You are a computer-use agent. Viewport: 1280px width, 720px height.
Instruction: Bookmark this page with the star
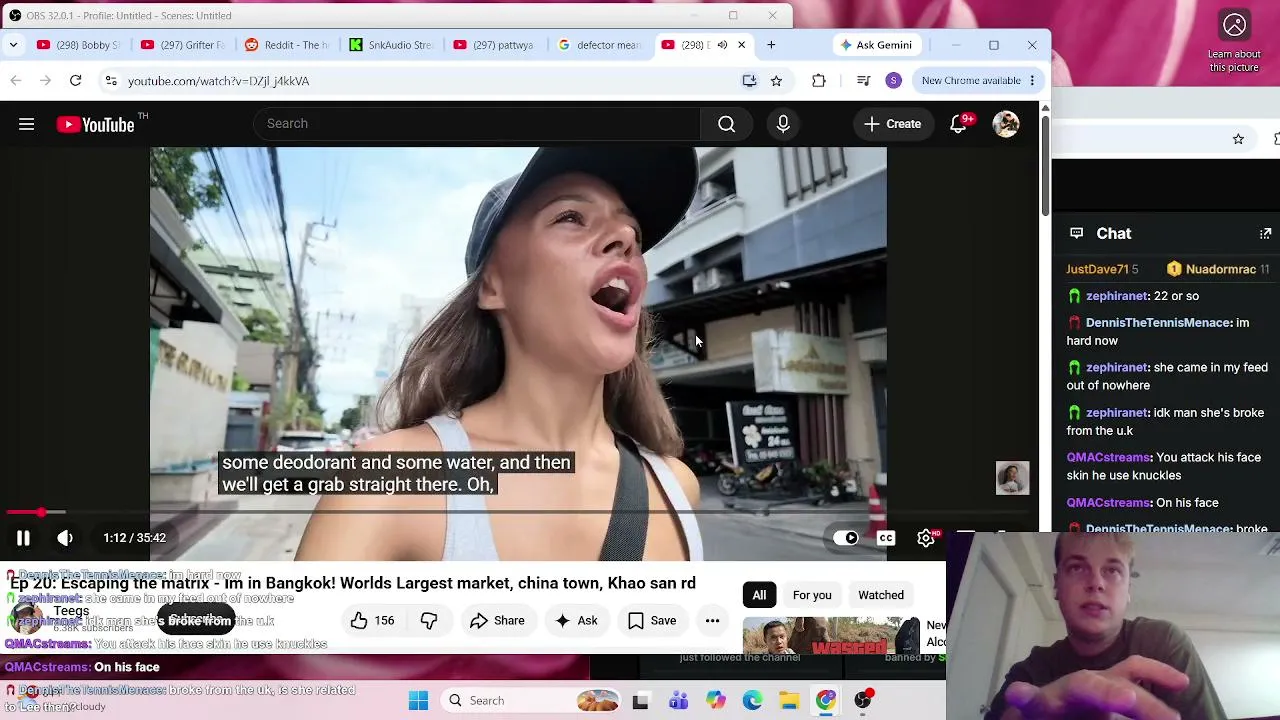coord(776,81)
